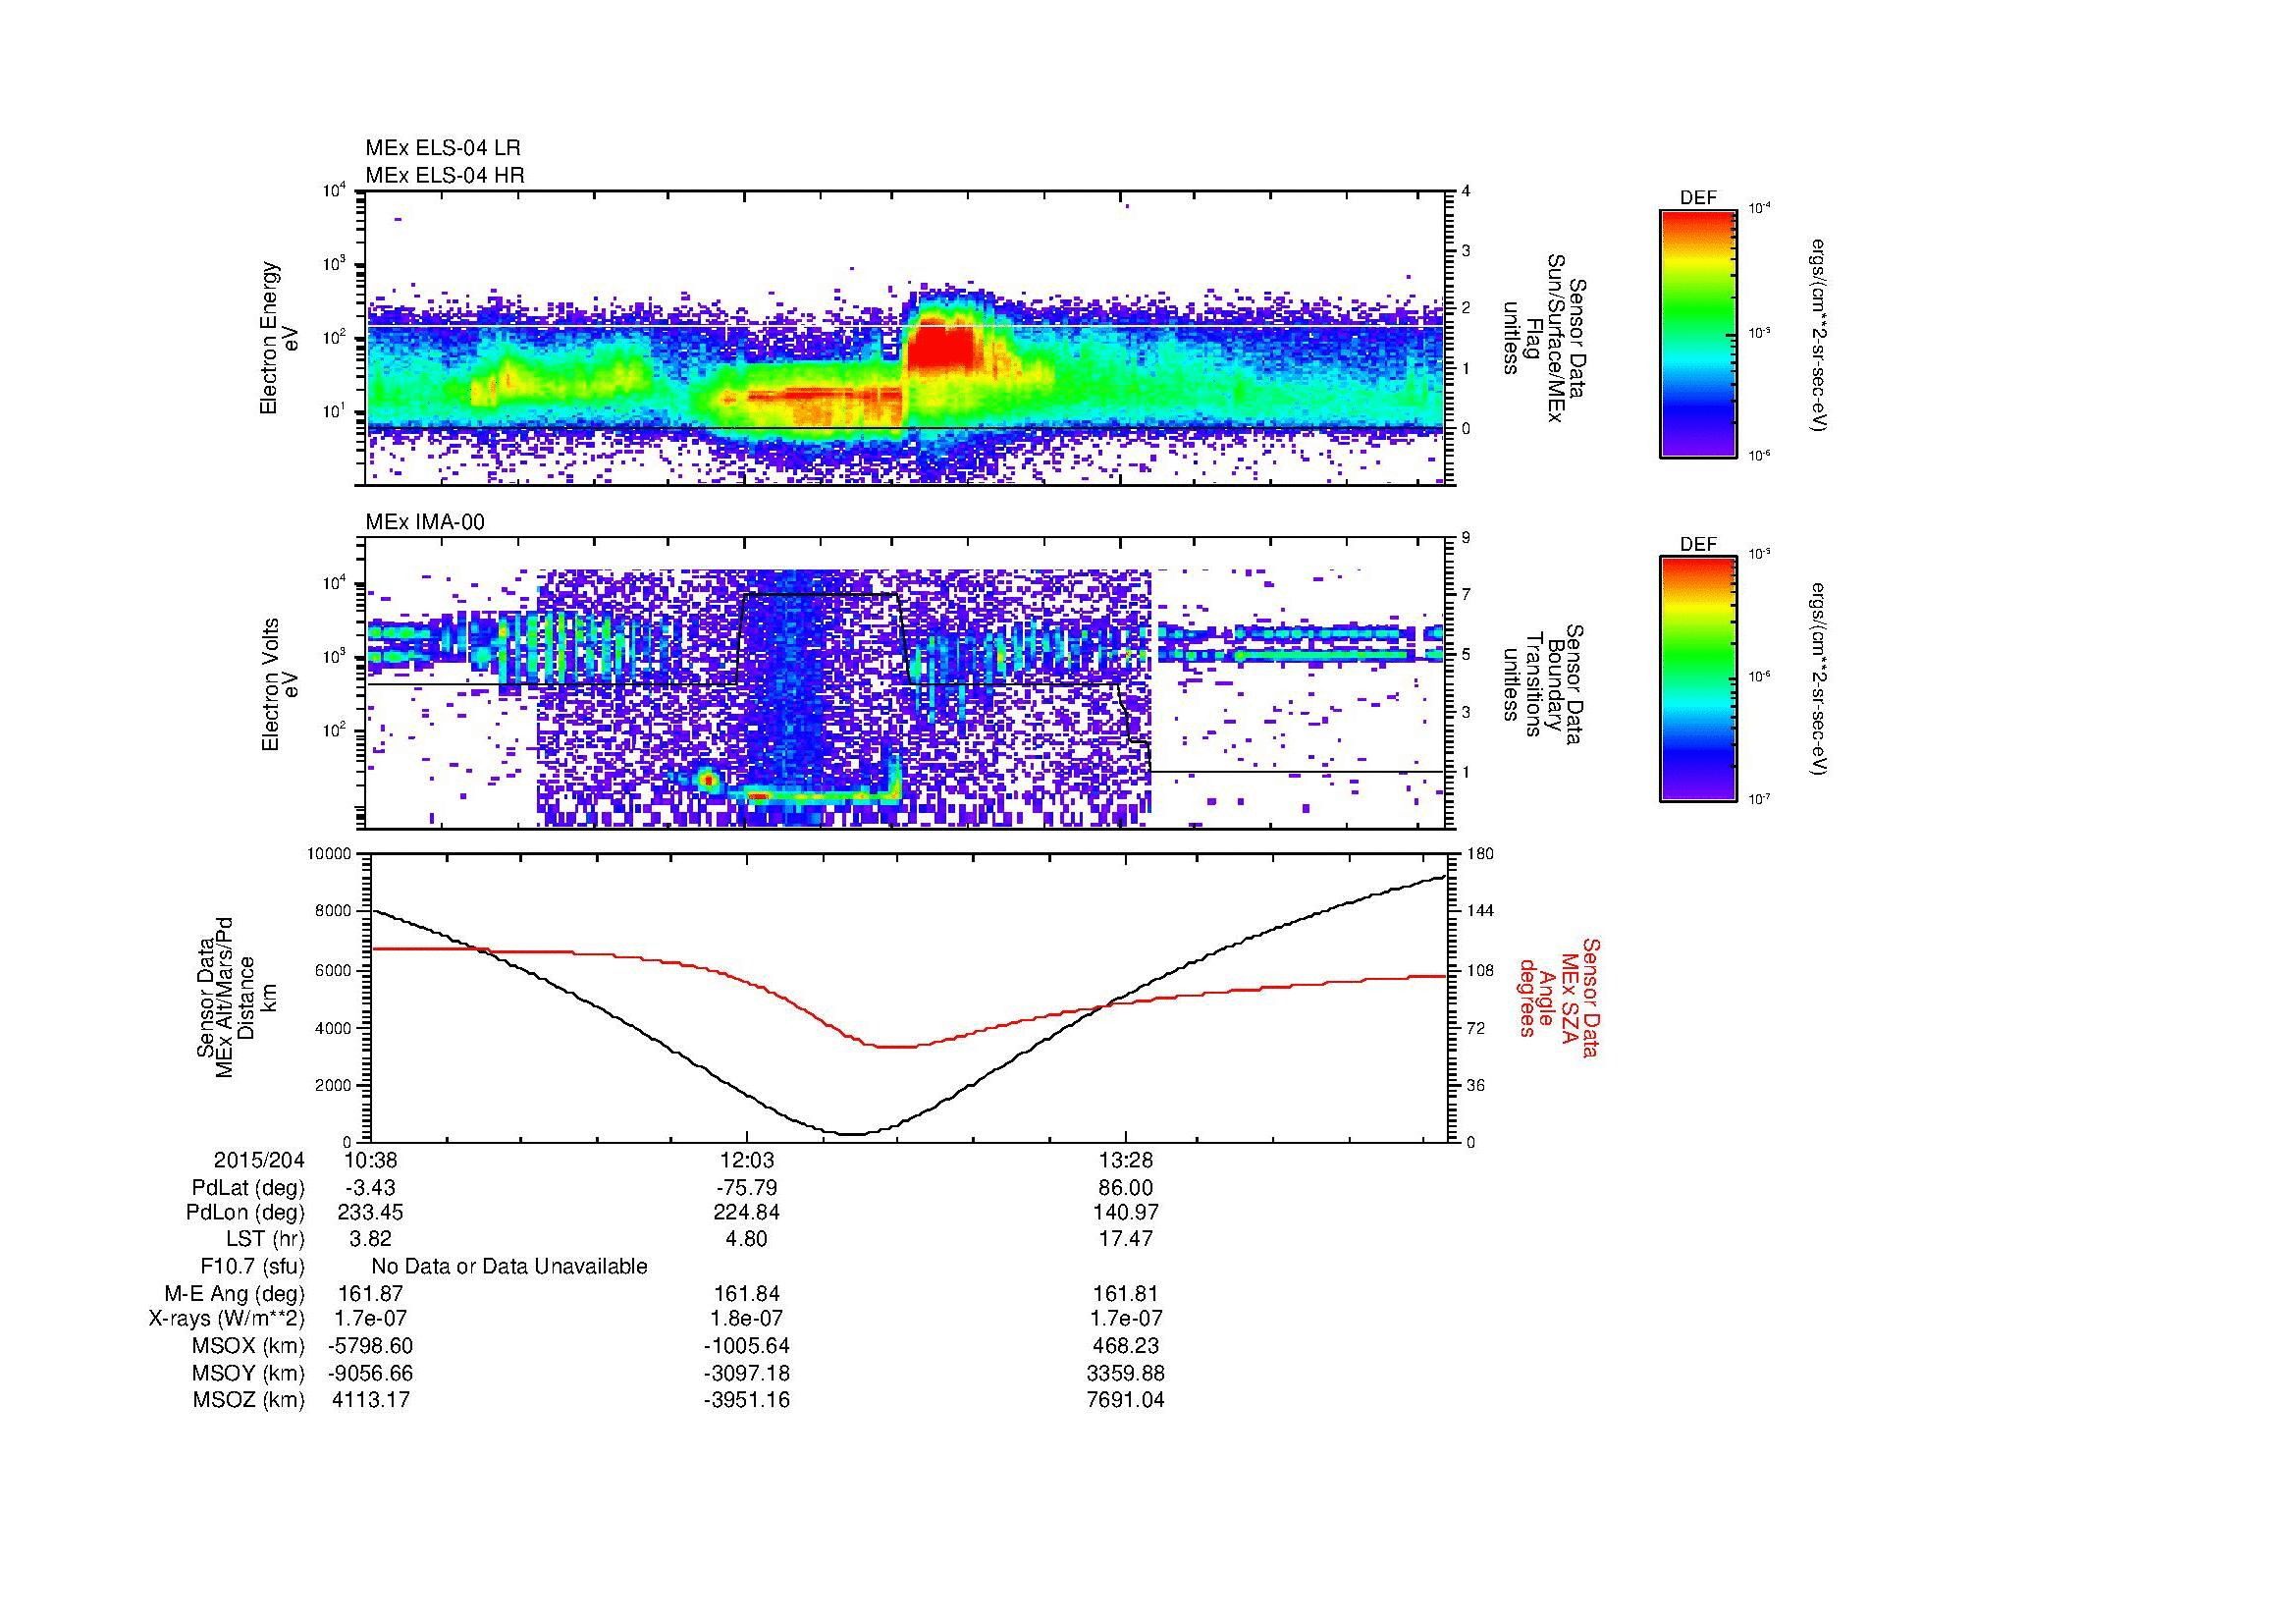Screen dimensions: 2296x1623
Task: Click MSOZ value '-3951.16'
Action: coord(747,1400)
